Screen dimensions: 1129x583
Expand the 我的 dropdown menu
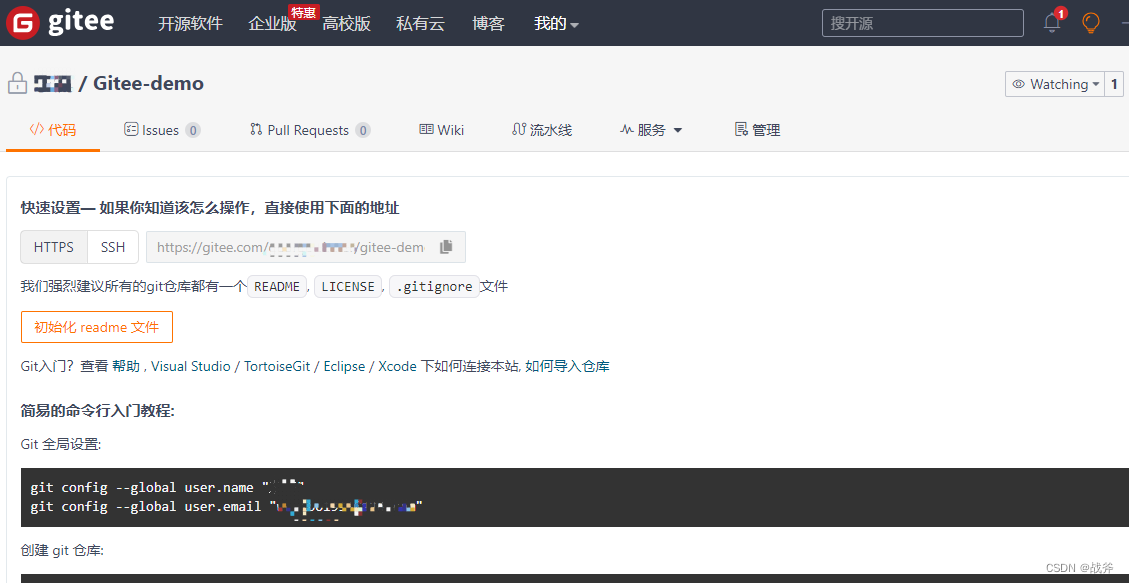[556, 23]
